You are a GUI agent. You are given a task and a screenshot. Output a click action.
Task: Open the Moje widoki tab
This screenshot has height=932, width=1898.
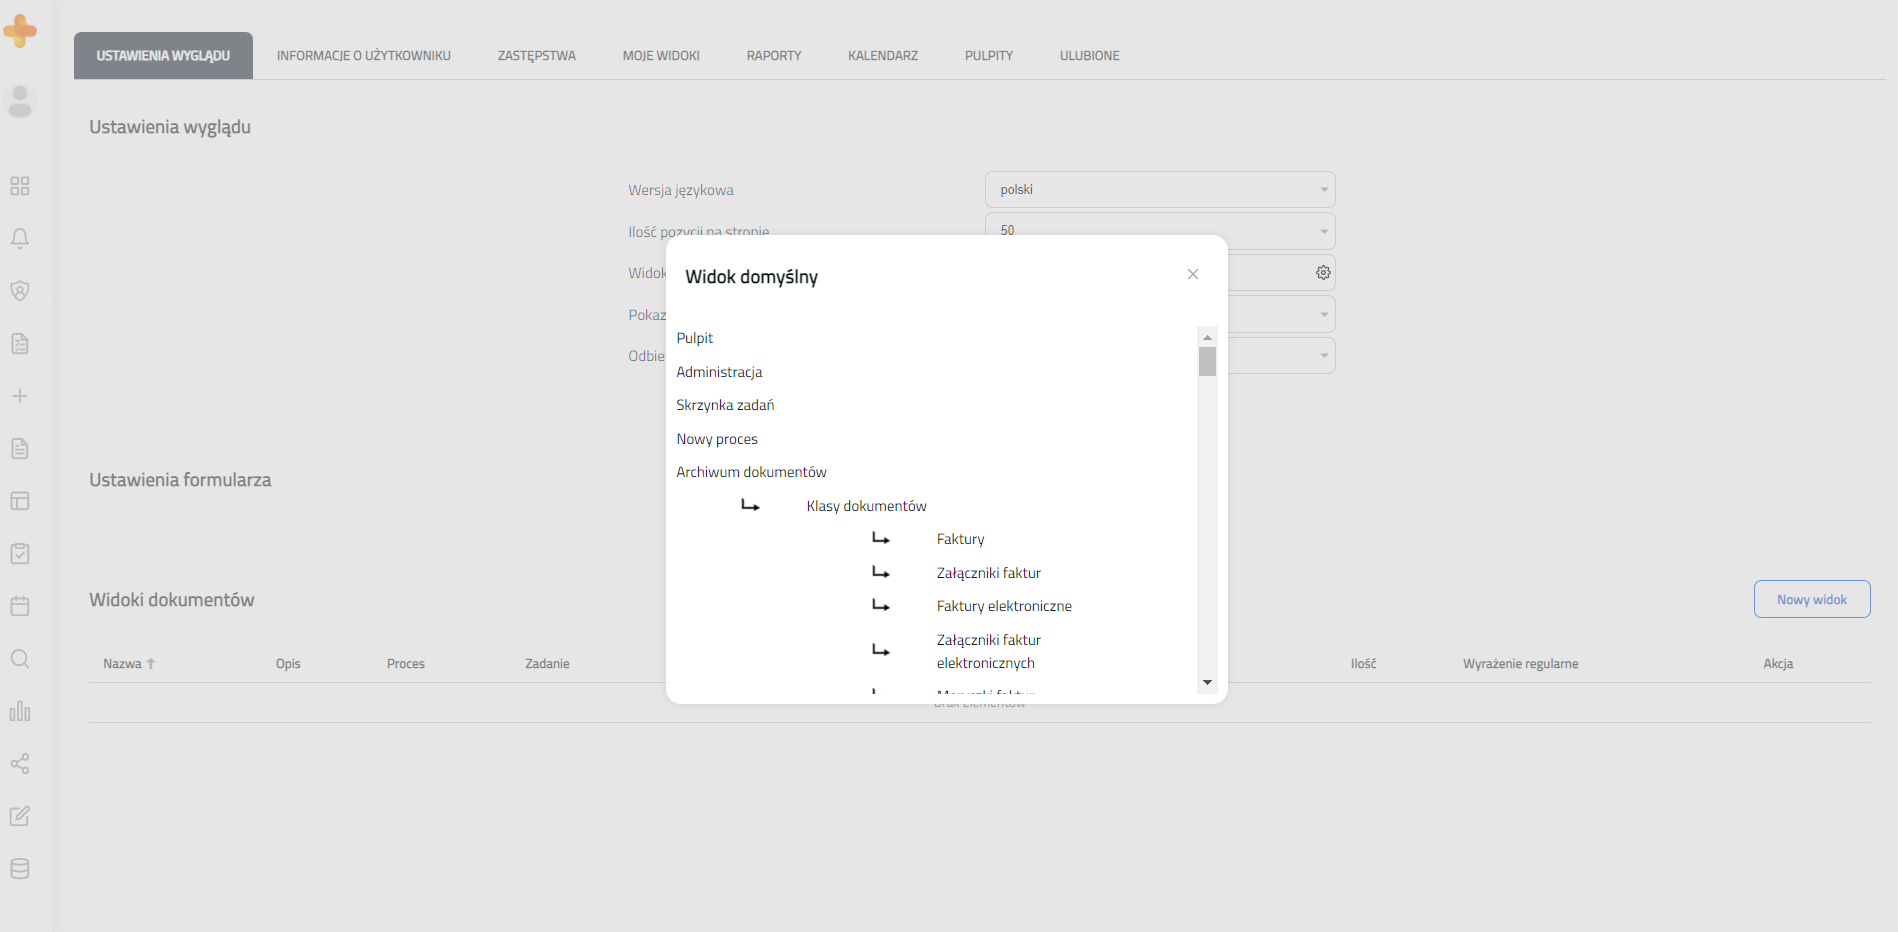tap(661, 56)
